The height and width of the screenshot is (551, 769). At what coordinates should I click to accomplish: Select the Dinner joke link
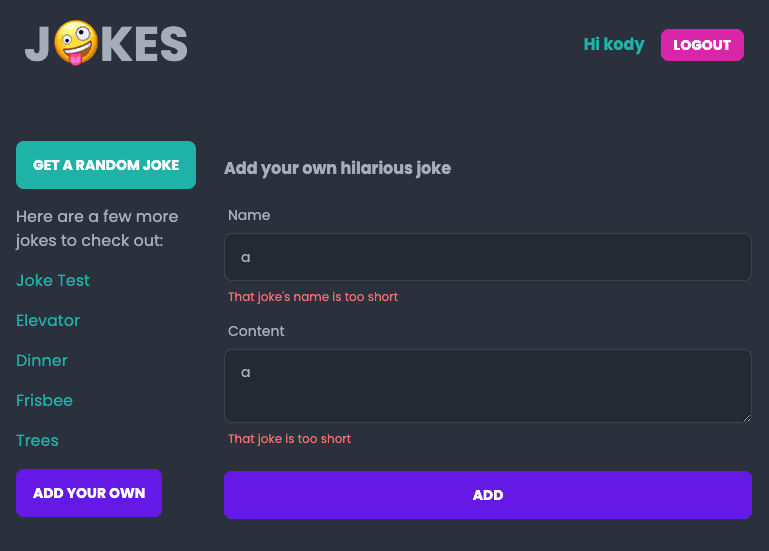point(42,361)
